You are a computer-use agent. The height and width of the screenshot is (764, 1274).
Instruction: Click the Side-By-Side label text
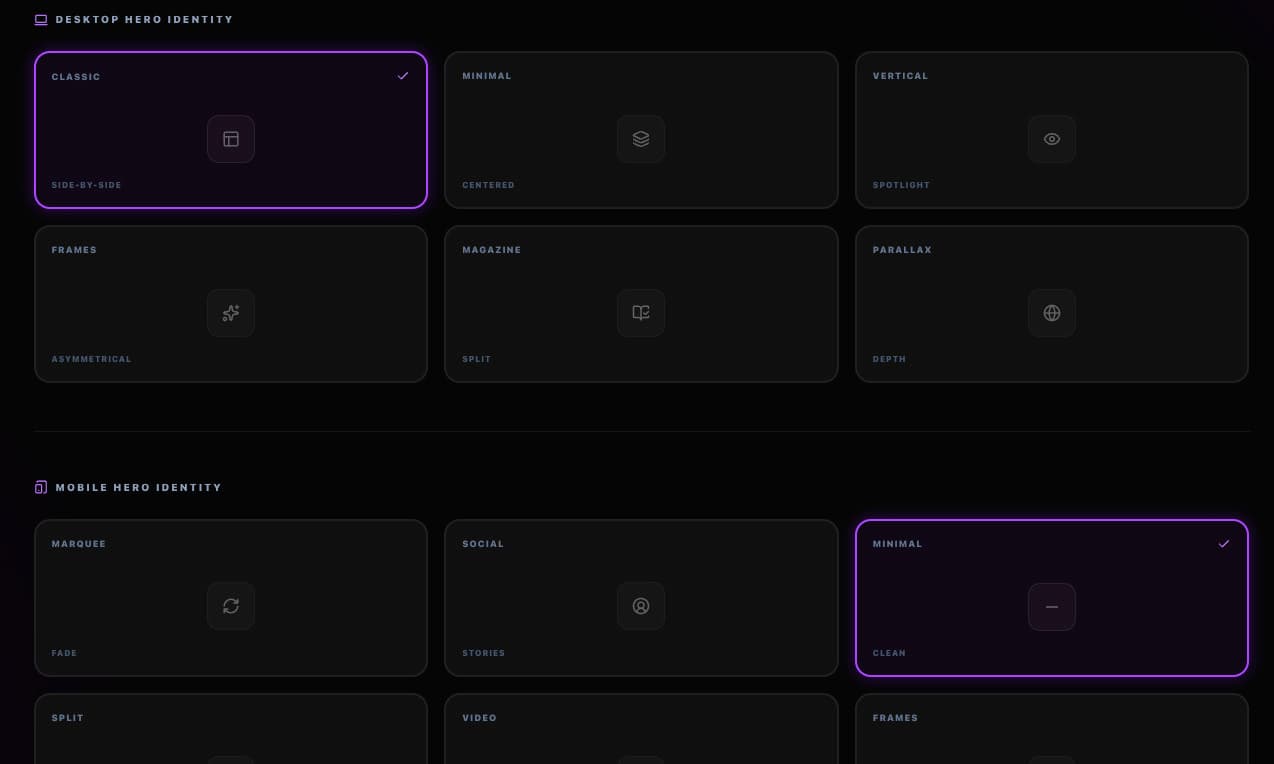[87, 185]
